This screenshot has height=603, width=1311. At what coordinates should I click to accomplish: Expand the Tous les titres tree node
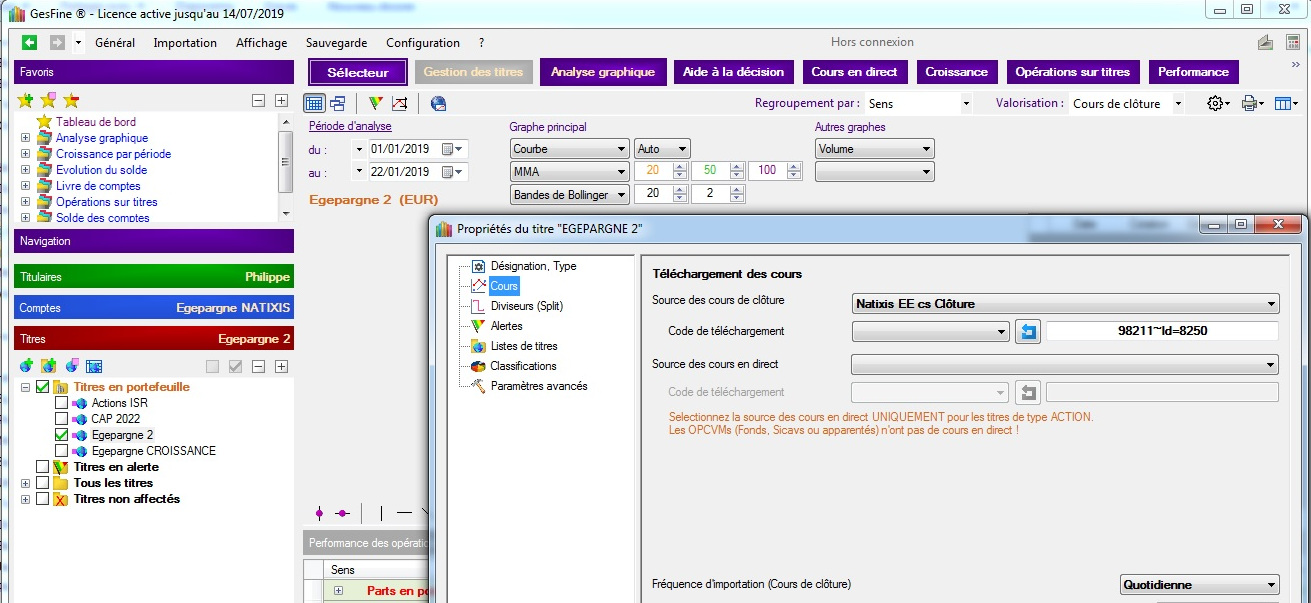25,483
